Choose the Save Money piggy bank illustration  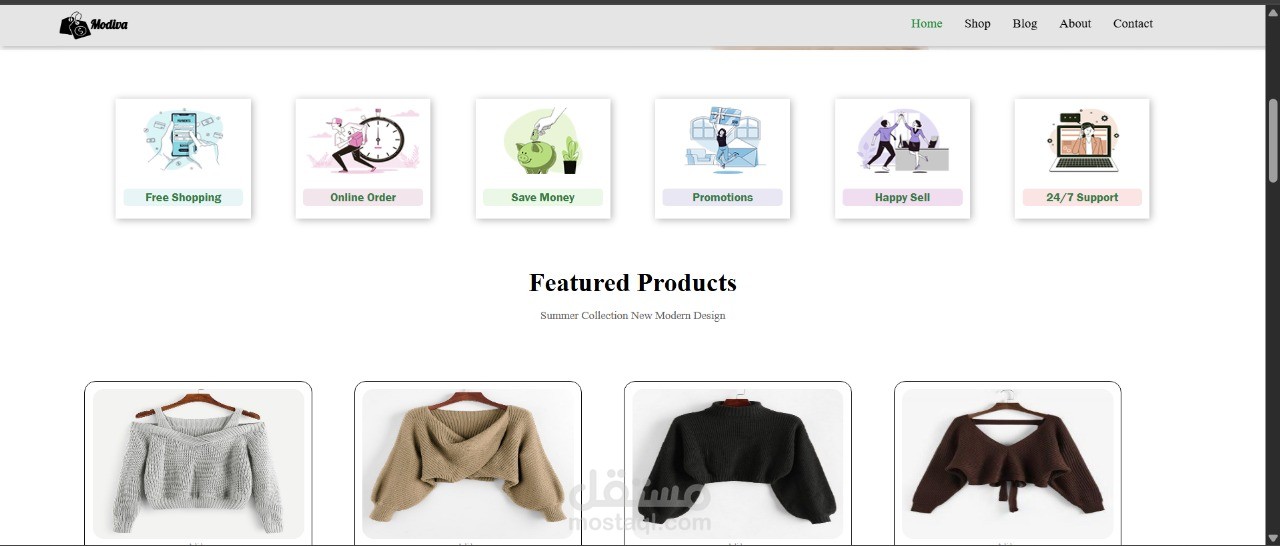[543, 141]
